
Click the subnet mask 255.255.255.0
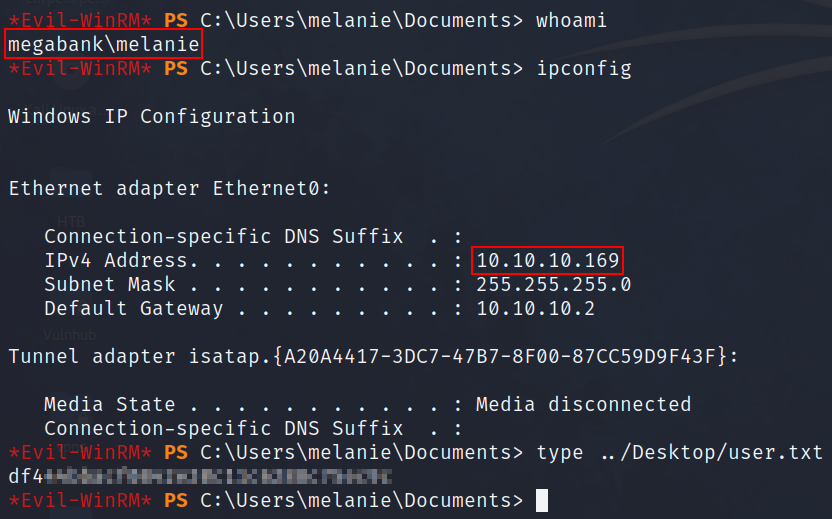(554, 285)
